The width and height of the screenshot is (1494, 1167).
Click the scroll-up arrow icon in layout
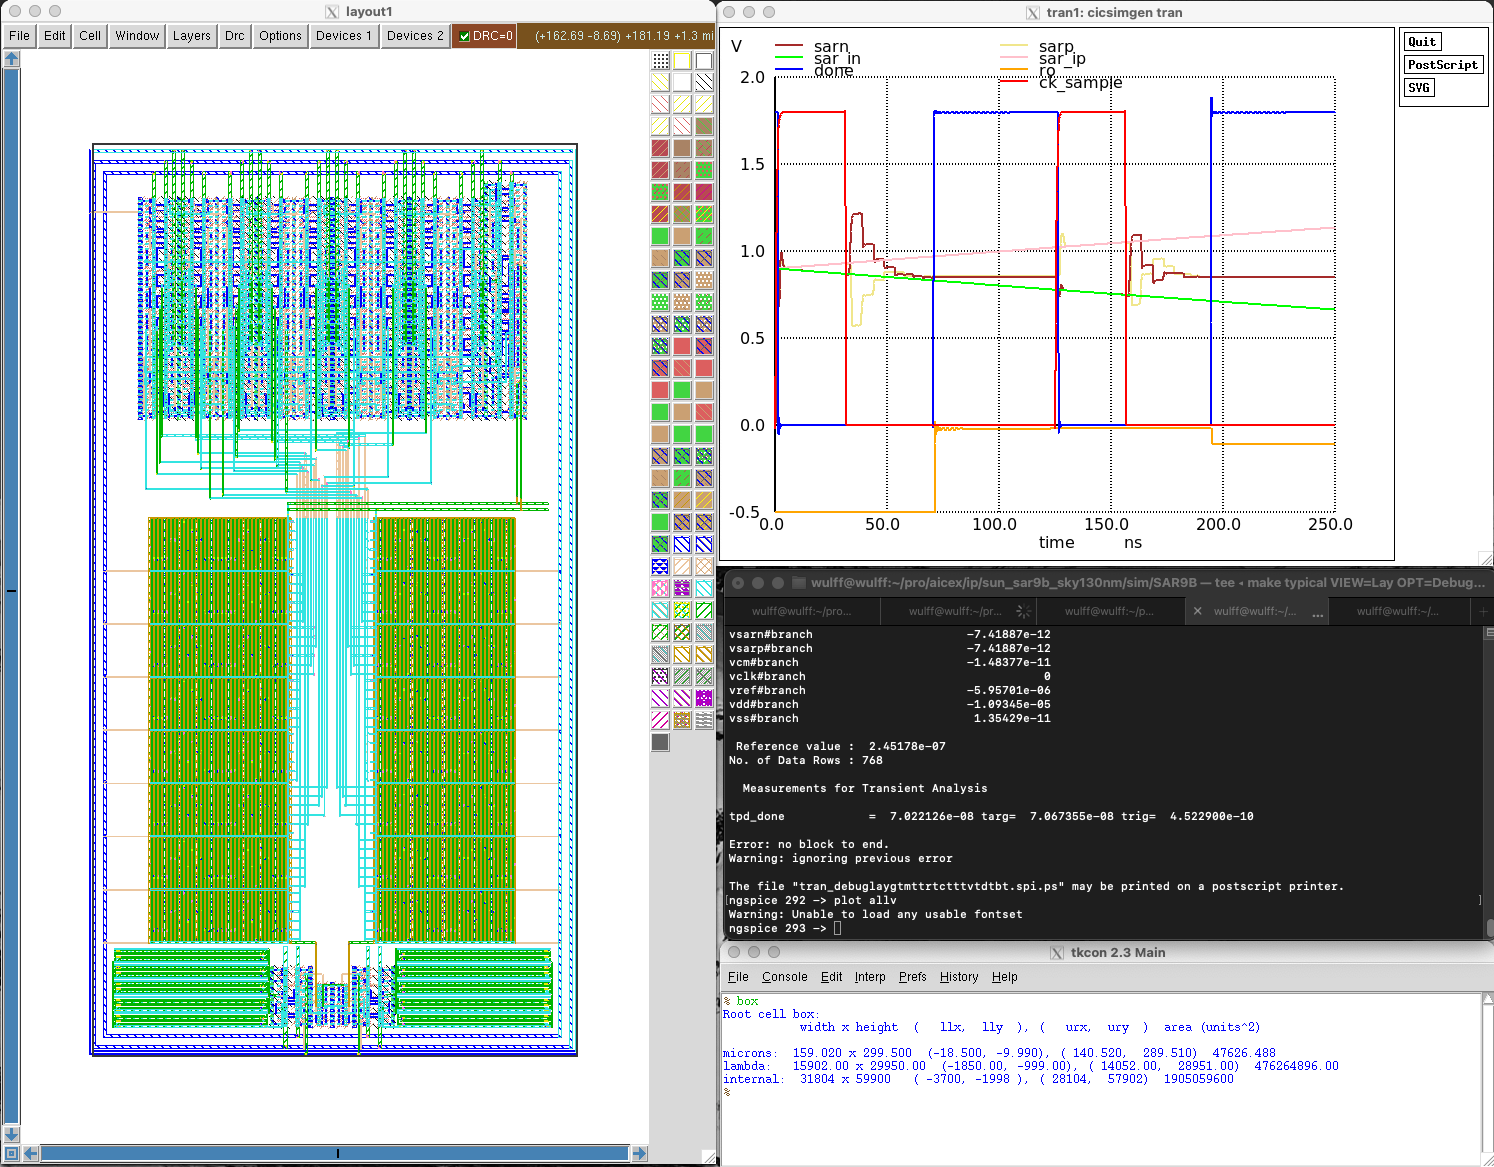pyautogui.click(x=11, y=59)
